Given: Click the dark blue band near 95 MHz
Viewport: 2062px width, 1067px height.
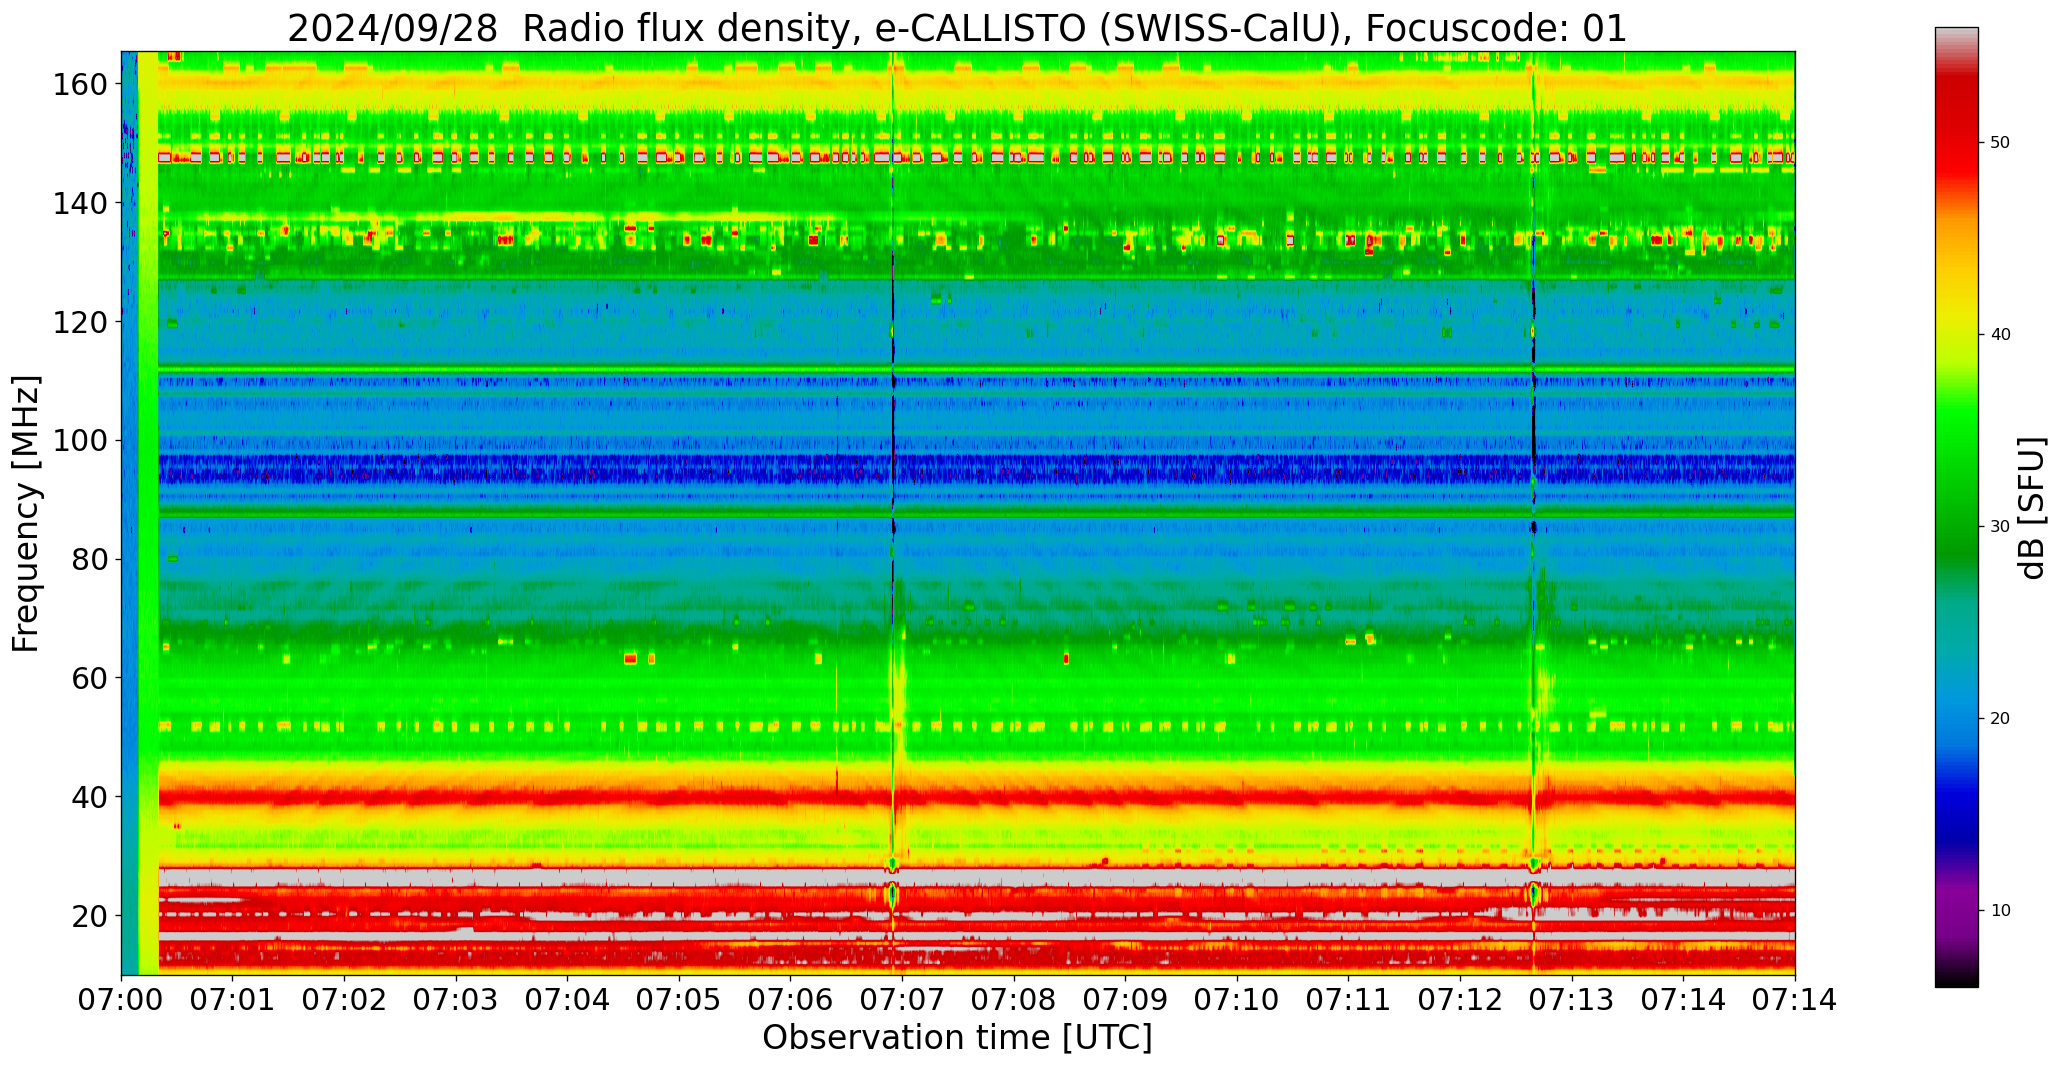Looking at the screenshot, I should click(x=976, y=470).
